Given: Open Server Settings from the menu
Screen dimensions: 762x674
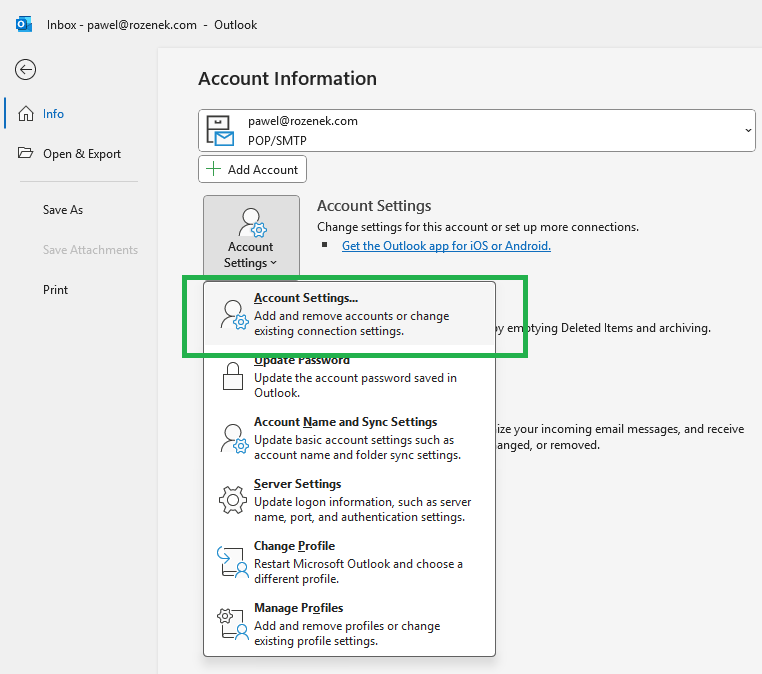Looking at the screenshot, I should [x=349, y=500].
